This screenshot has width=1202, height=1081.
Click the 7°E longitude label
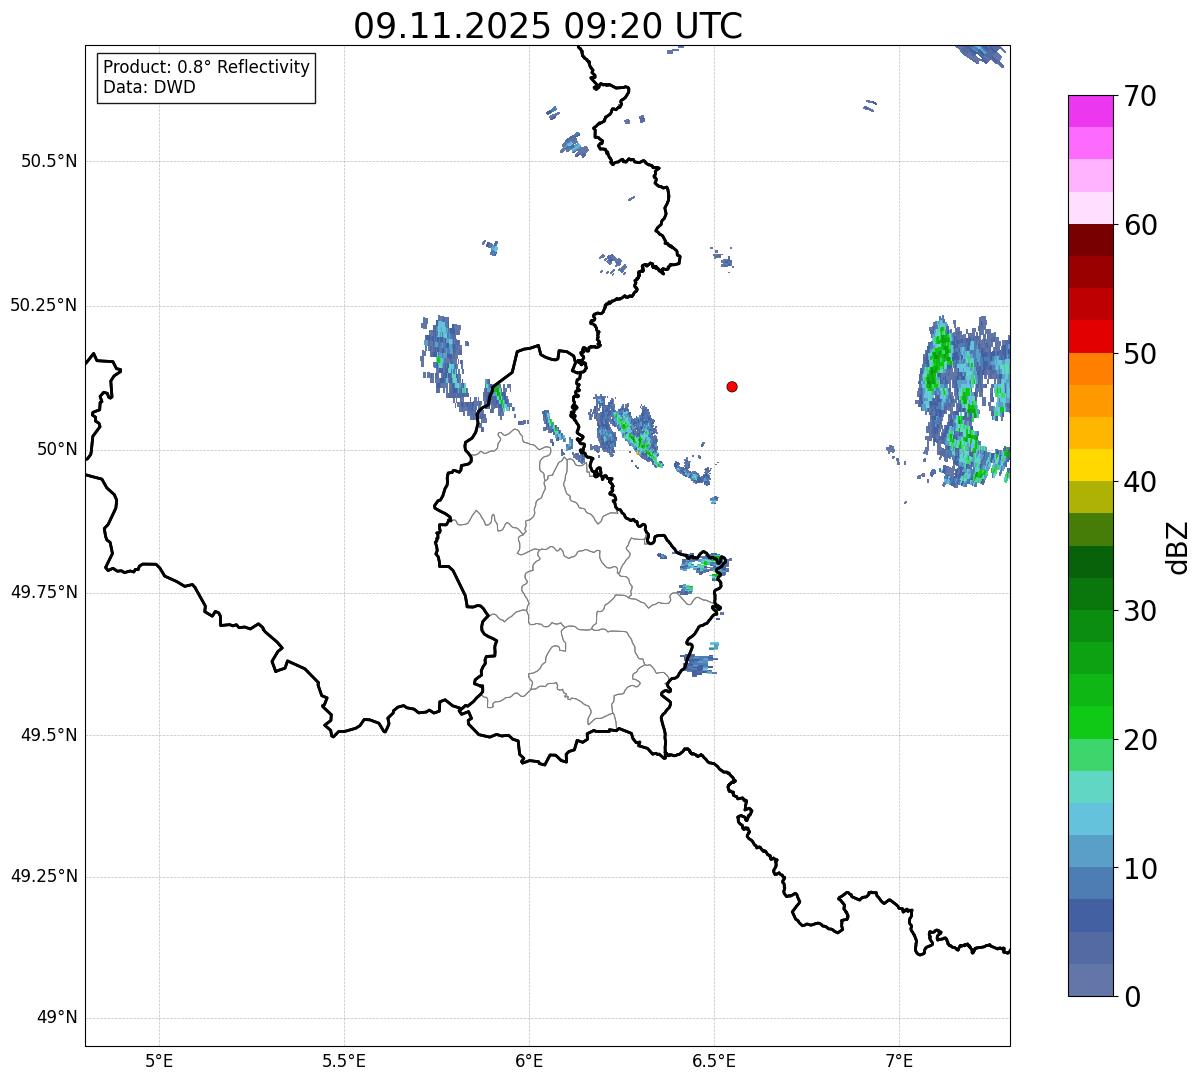[899, 1060]
